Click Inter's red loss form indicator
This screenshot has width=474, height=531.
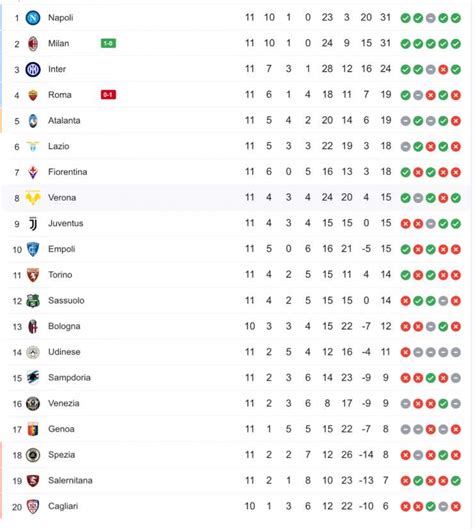click(443, 69)
